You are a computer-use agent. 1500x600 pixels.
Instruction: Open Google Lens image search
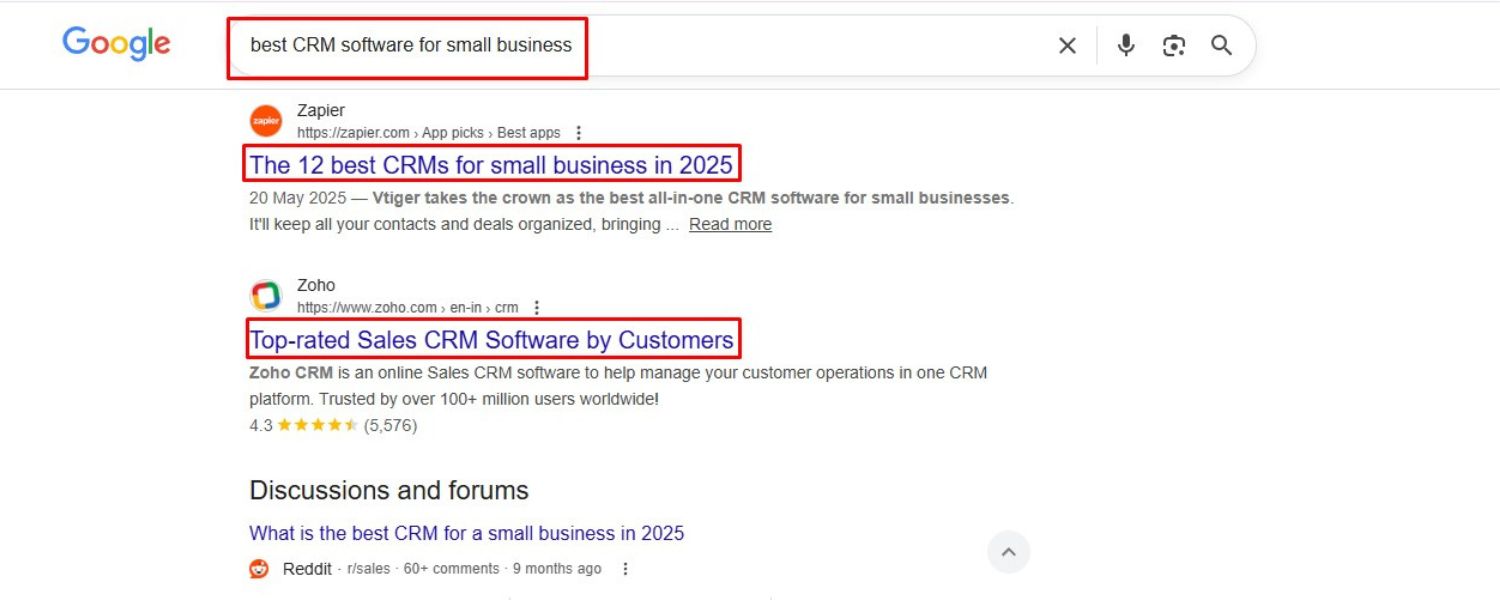click(1174, 45)
